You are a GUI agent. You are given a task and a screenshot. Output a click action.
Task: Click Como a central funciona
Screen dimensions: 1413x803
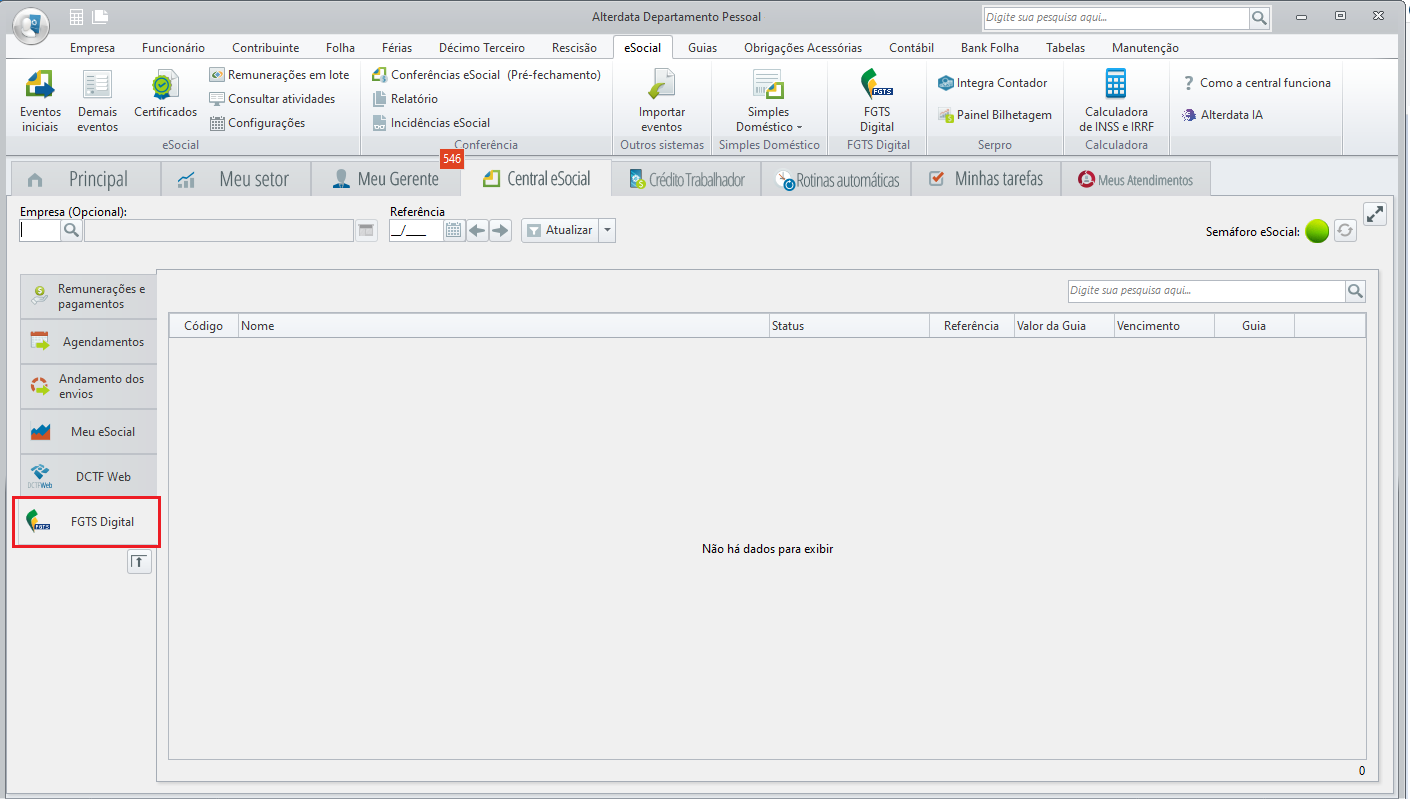[1256, 83]
